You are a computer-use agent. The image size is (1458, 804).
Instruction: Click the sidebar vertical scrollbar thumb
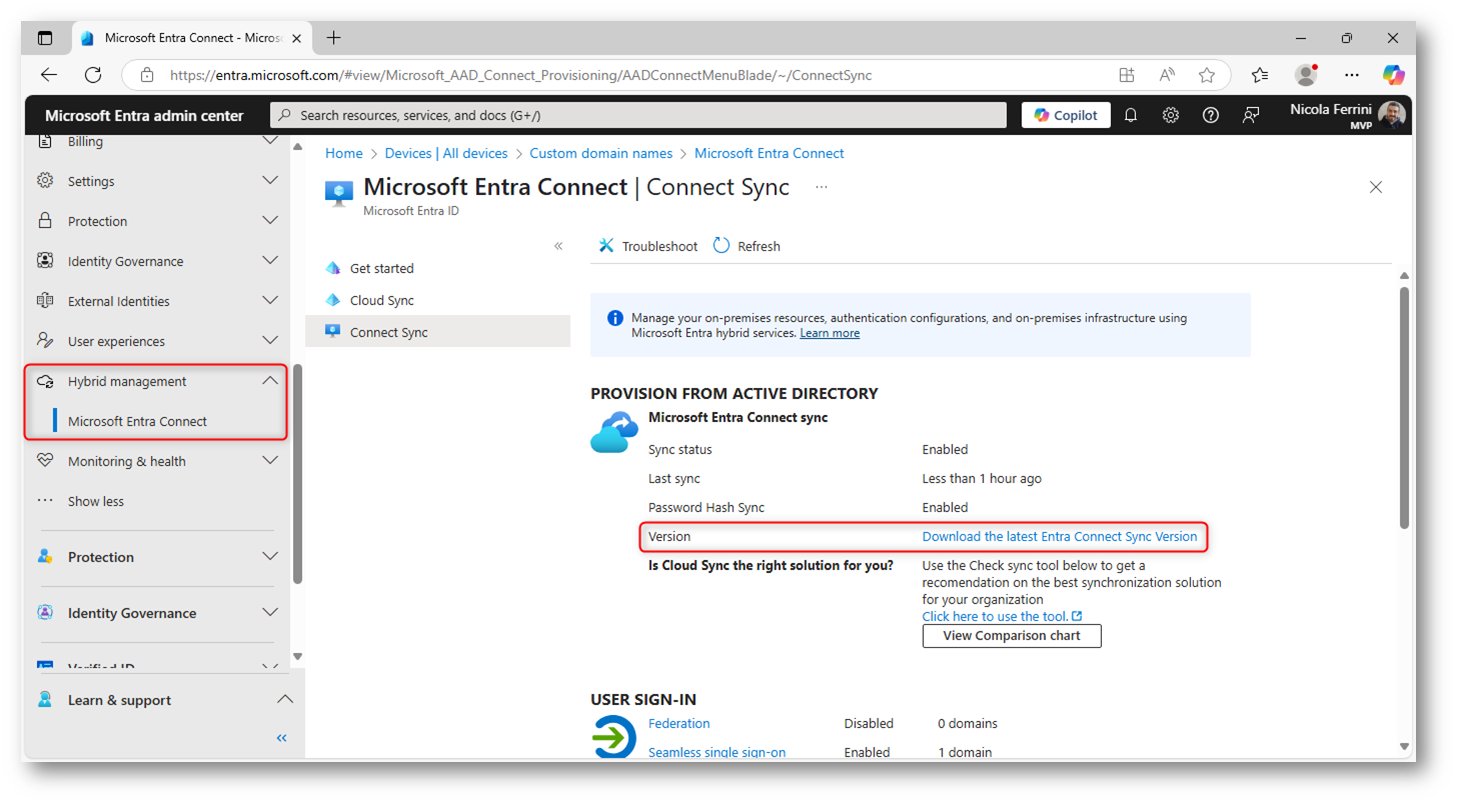(297, 474)
